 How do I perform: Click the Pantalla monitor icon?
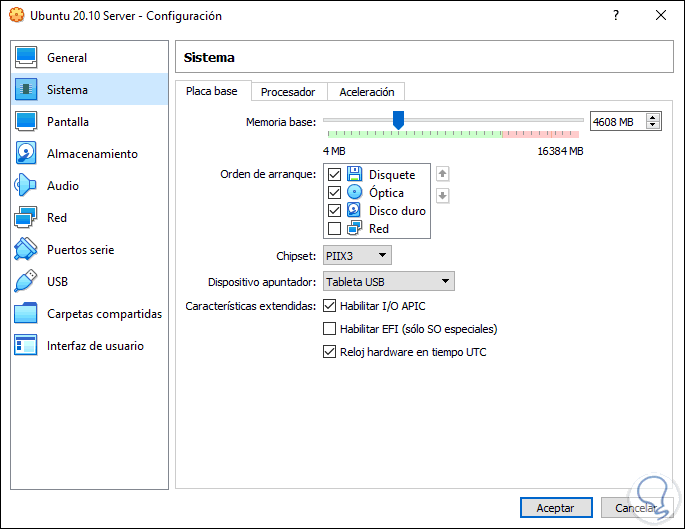26,122
